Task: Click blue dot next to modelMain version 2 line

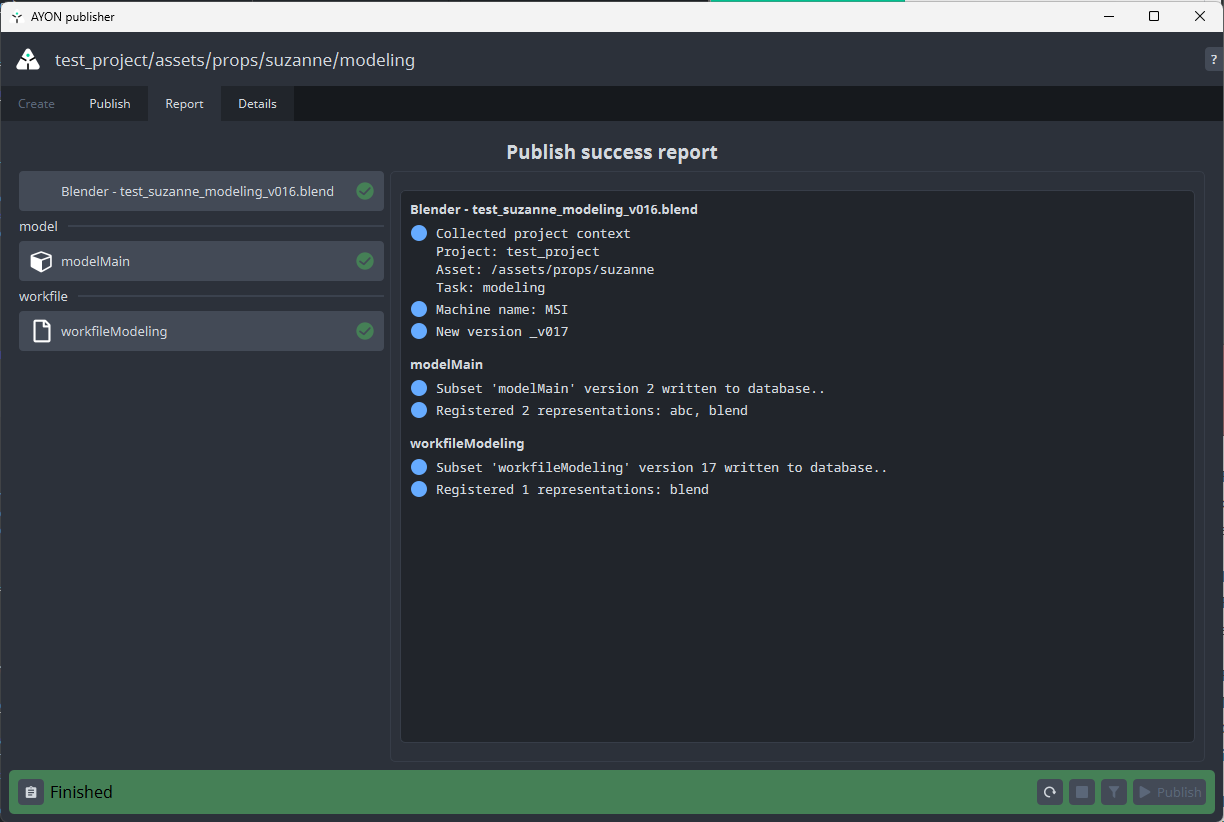Action: [419, 389]
